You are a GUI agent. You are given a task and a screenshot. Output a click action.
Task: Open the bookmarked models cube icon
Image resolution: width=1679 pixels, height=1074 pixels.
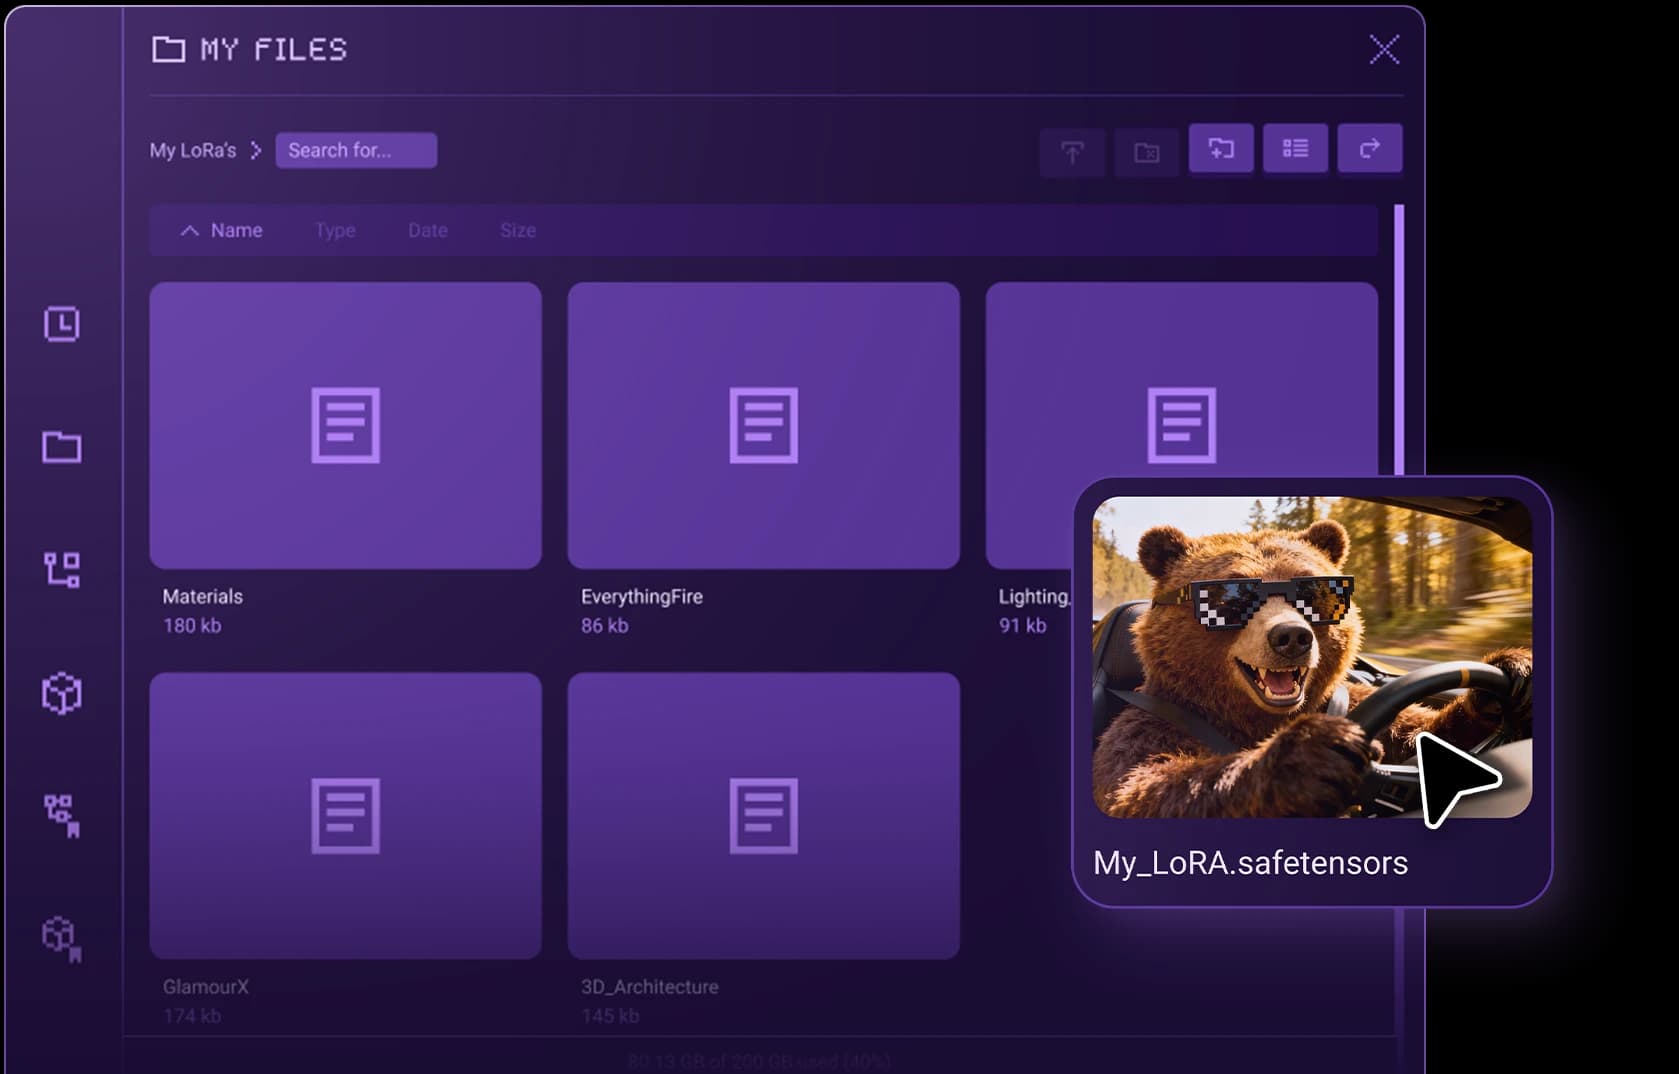coord(61,938)
